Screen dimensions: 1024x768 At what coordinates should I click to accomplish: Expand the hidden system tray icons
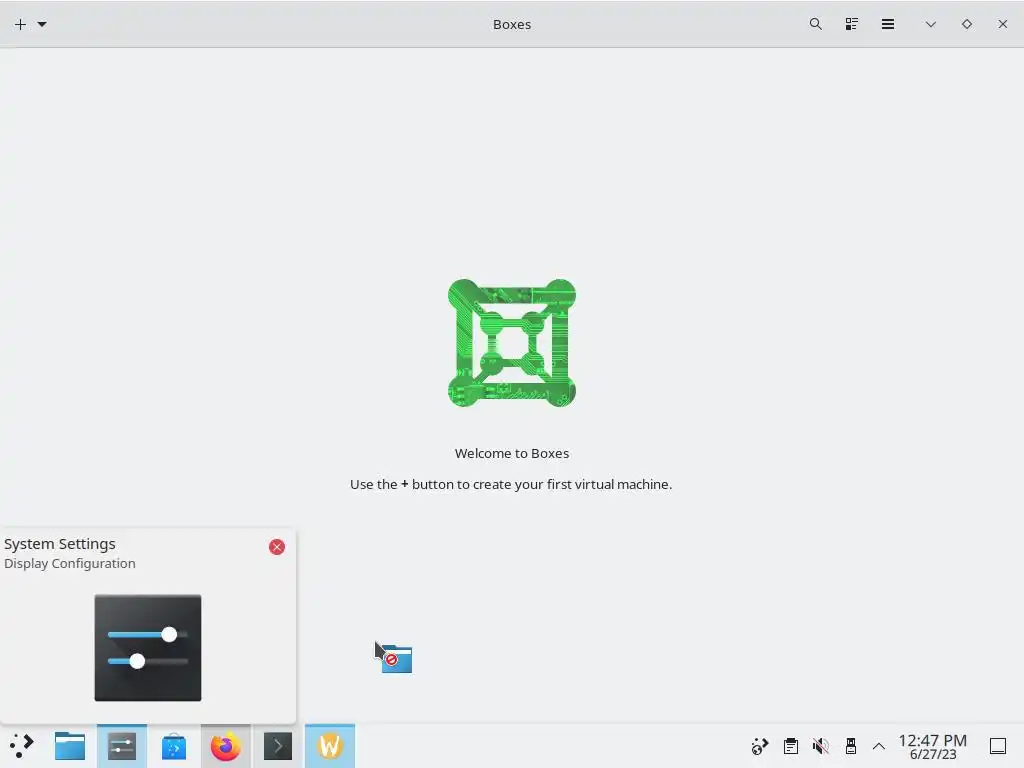[x=879, y=746]
